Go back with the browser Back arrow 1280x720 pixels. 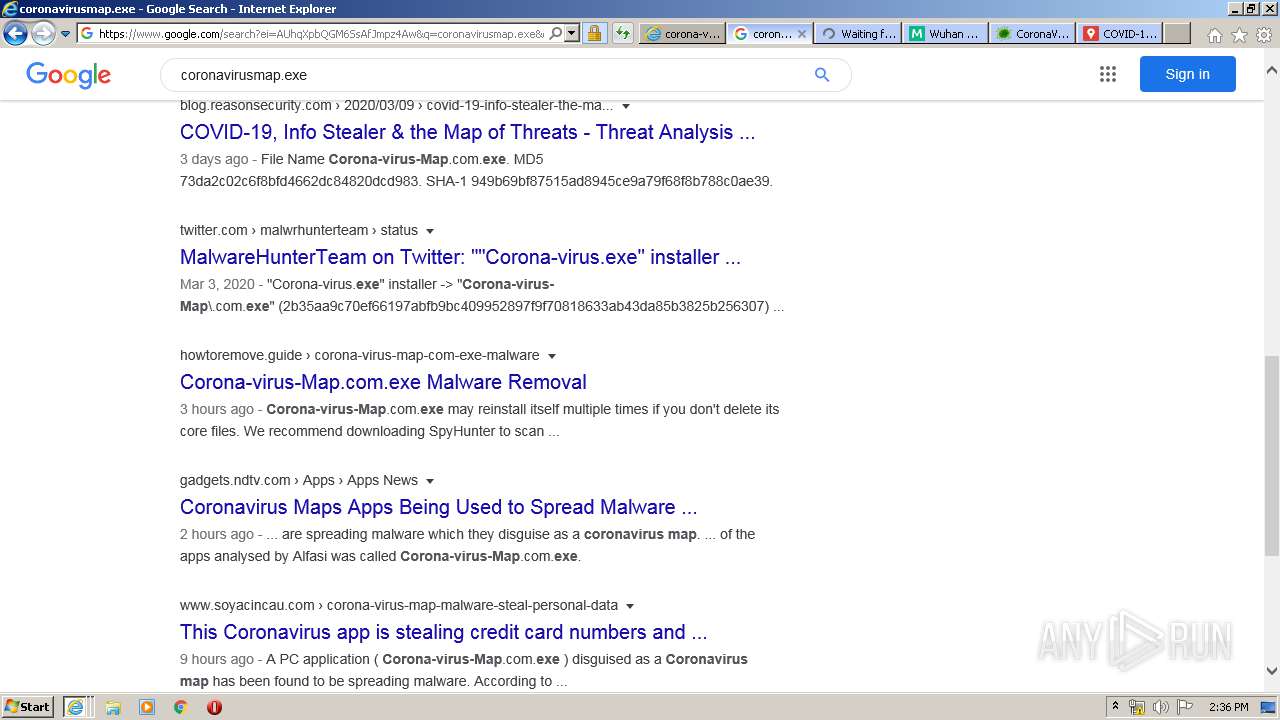15,33
